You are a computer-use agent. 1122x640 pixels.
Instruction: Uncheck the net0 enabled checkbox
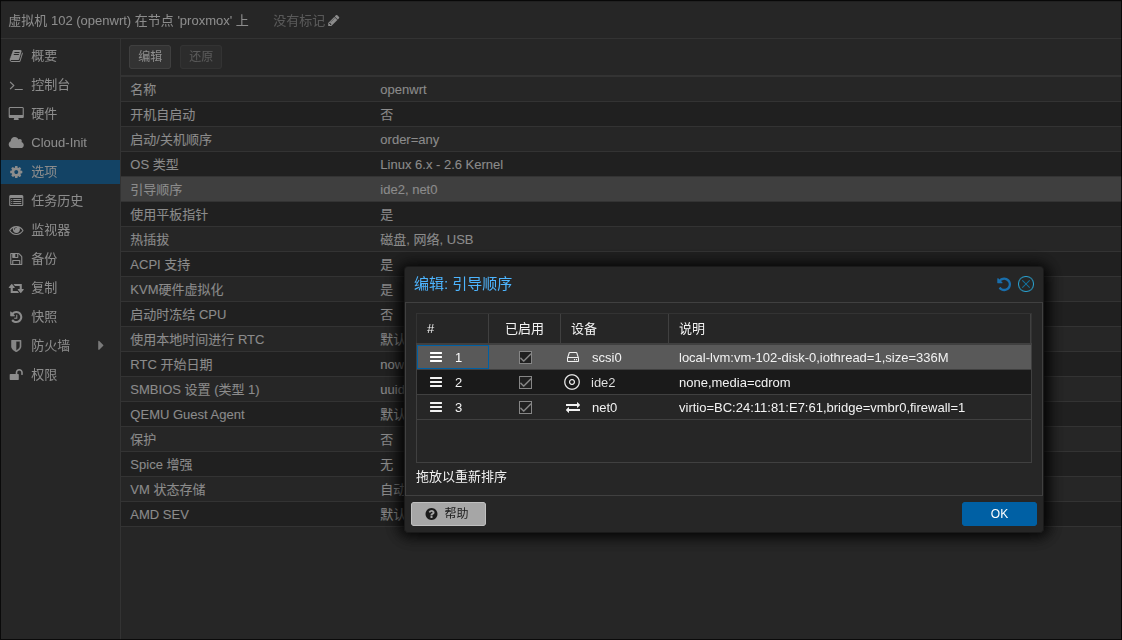(x=525, y=407)
